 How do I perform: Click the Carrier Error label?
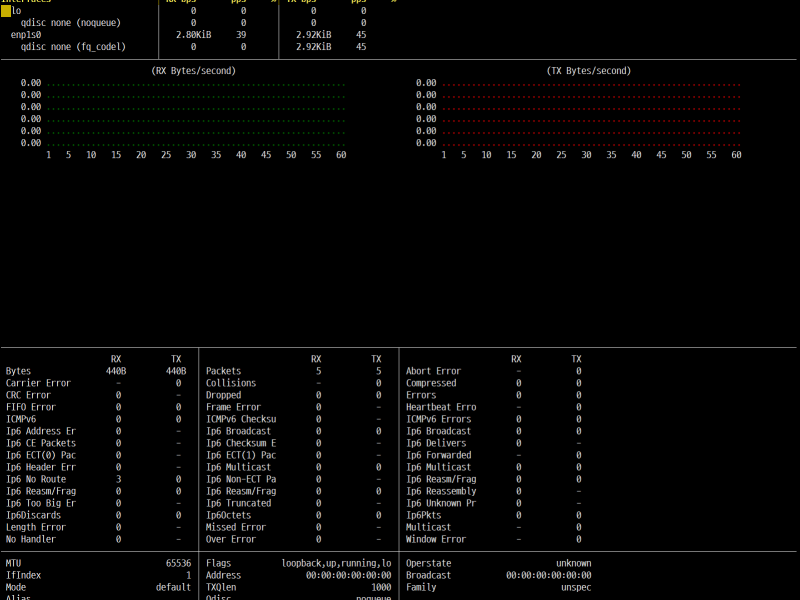(x=38, y=383)
